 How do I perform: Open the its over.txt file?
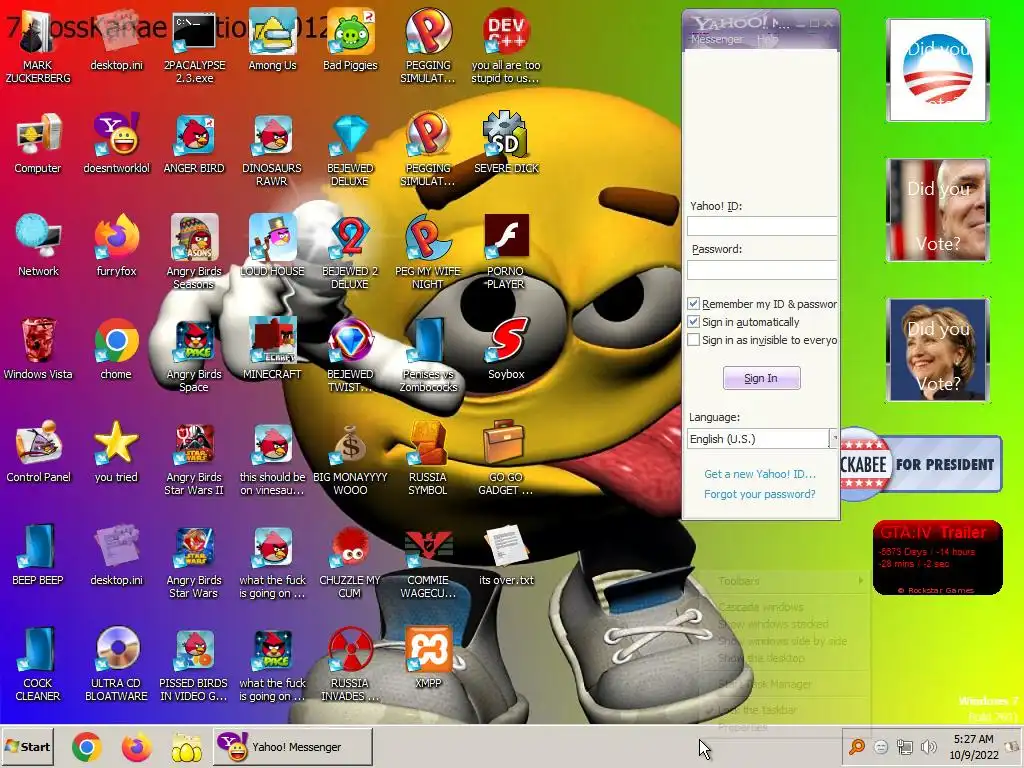[506, 555]
